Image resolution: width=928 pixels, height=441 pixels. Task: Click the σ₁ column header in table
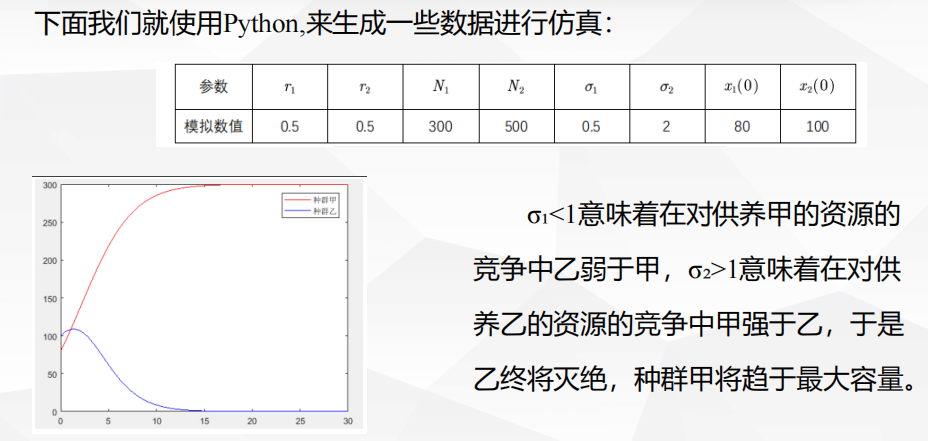coord(592,87)
